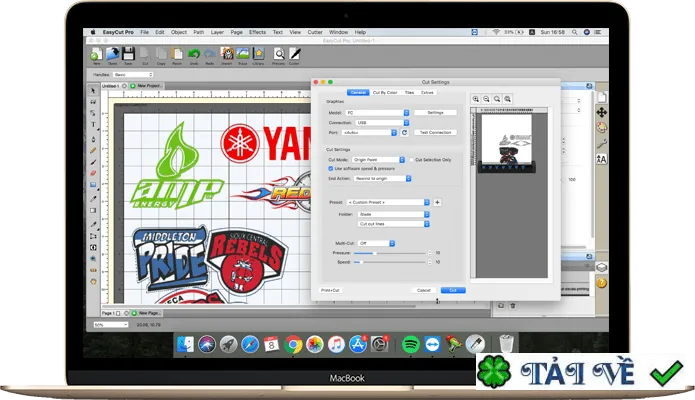This screenshot has width=695, height=400.
Task: Switch to the General tab
Action: pyautogui.click(x=358, y=92)
